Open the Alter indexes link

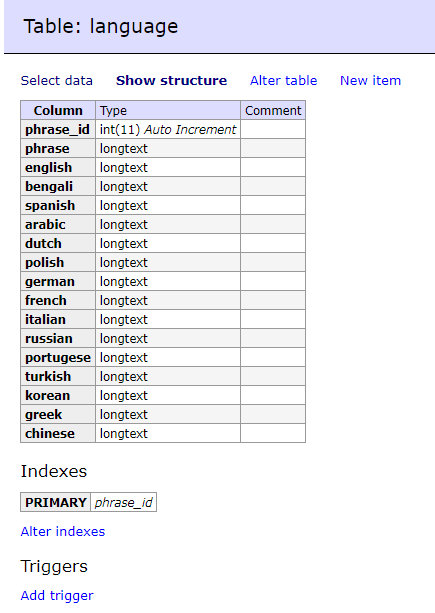click(63, 532)
